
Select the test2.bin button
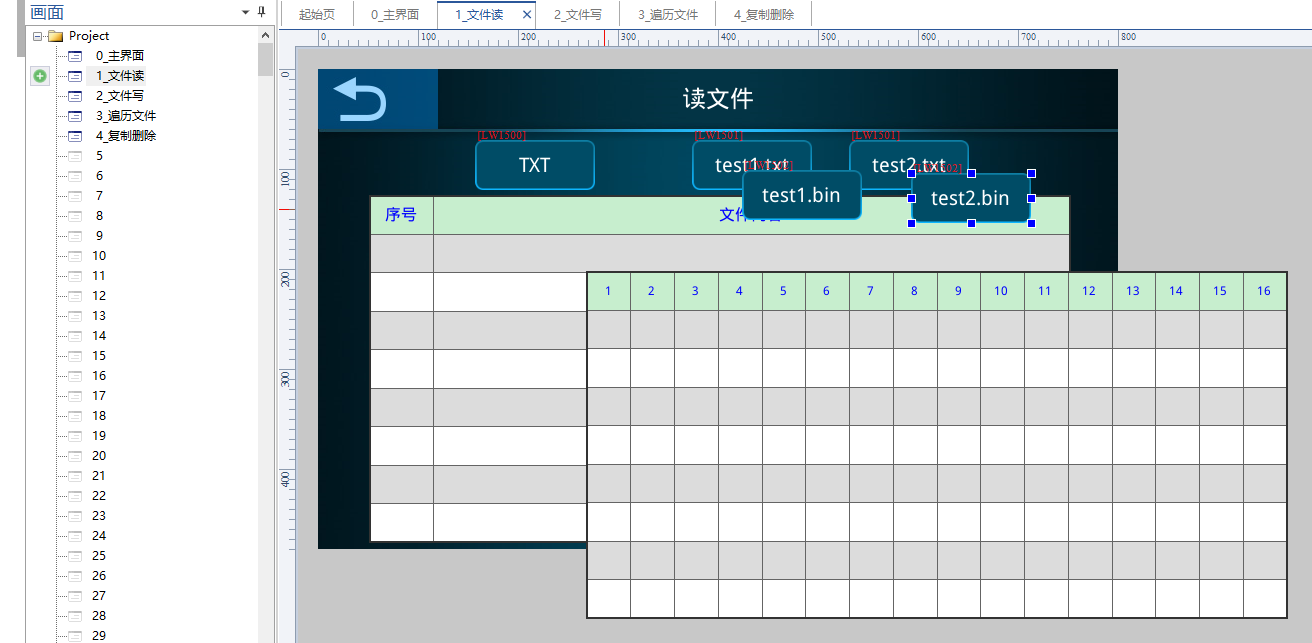970,198
